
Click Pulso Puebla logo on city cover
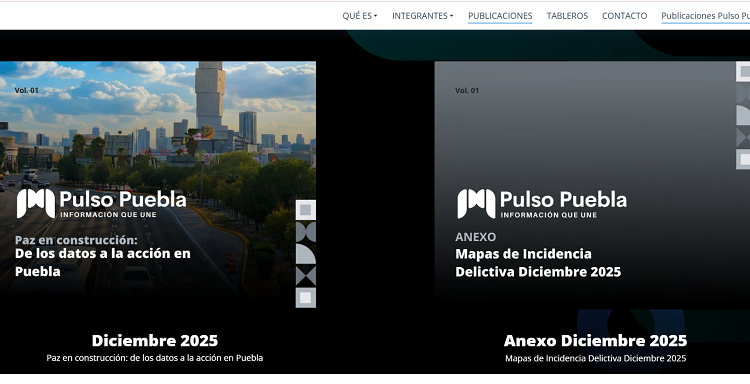pos(101,203)
